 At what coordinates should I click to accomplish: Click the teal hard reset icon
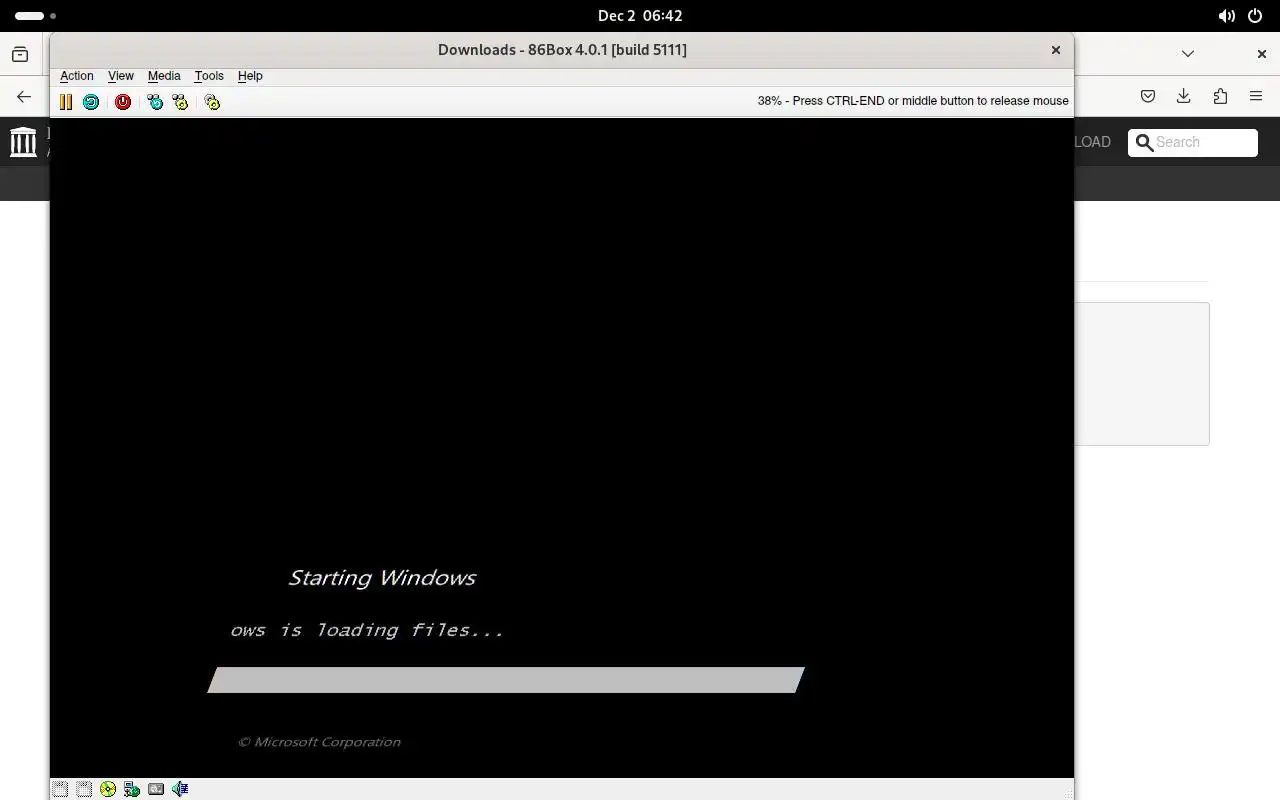click(91, 101)
